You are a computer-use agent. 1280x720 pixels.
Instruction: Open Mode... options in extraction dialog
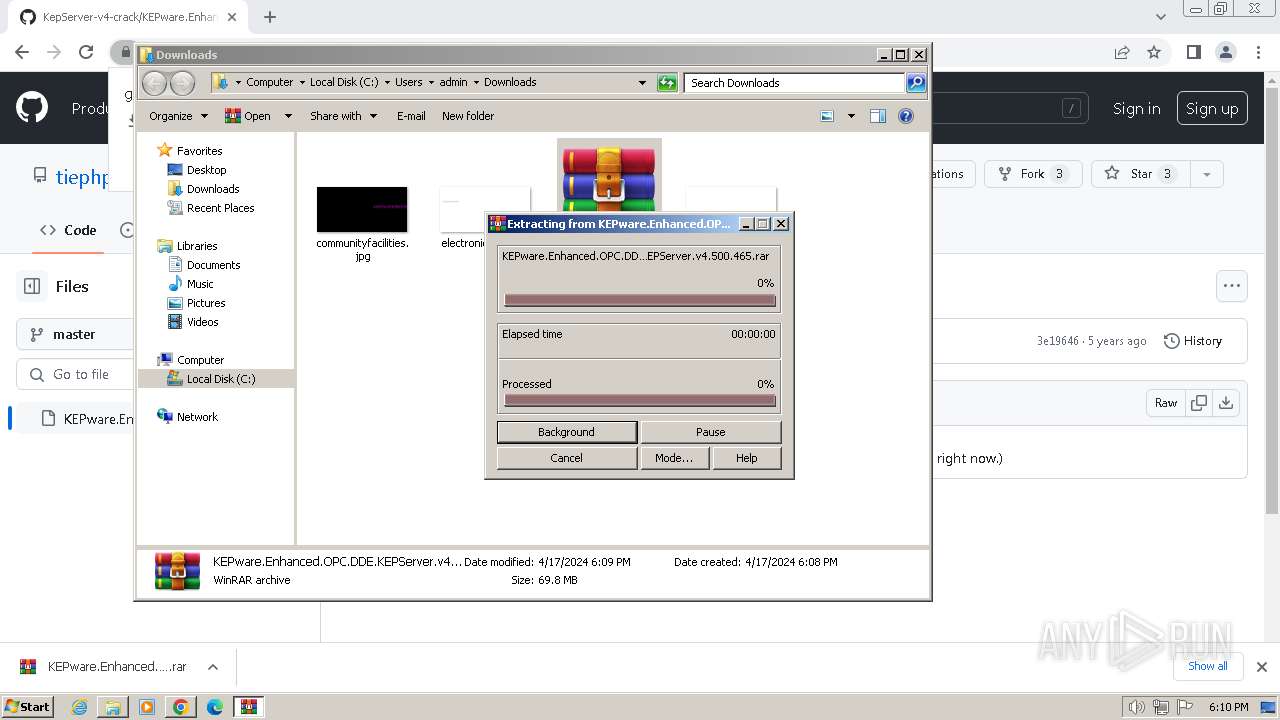pos(673,458)
